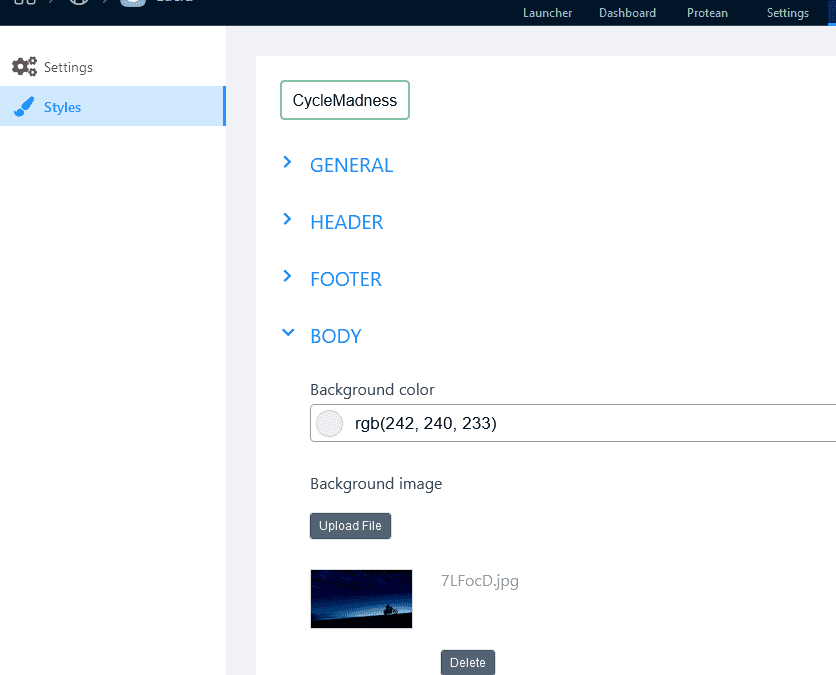This screenshot has width=836, height=675.
Task: Select the Styles label in the left sidebar
Action: (x=62, y=107)
